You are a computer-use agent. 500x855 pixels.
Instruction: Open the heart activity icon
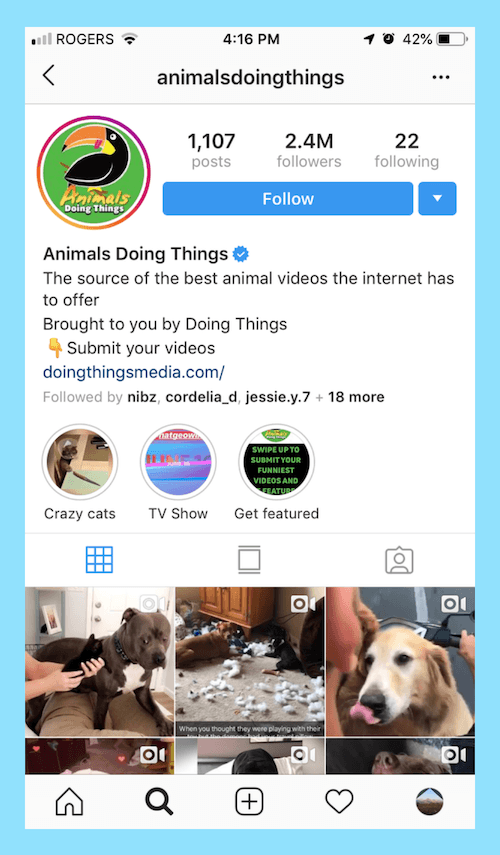click(339, 802)
